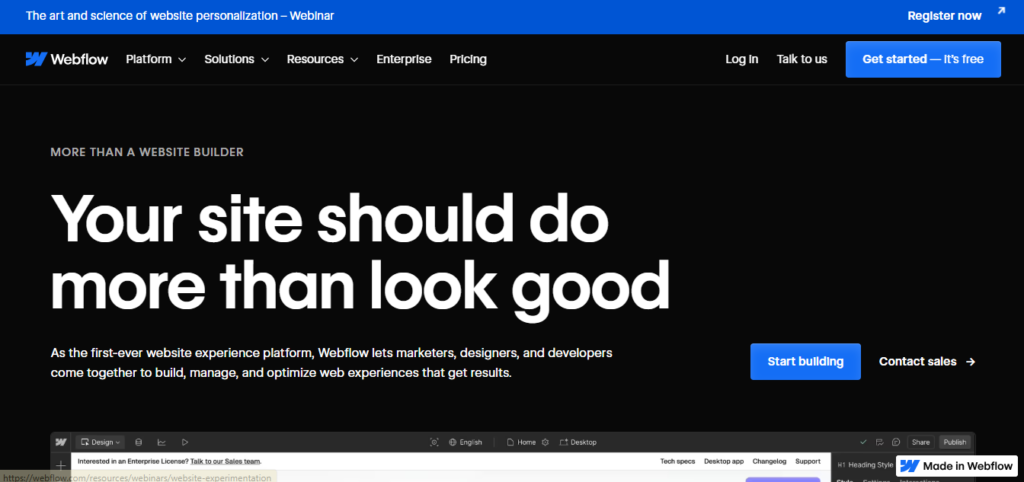Expand the Resources dropdown menu
Screen dimensions: 1024x482
[x=323, y=59]
